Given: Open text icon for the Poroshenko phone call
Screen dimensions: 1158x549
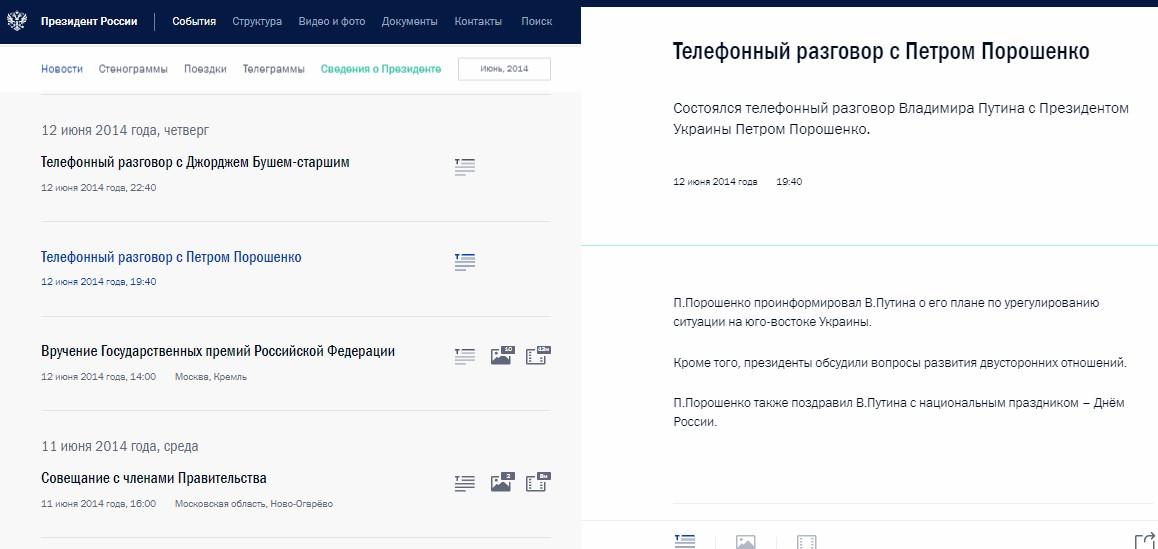Looking at the screenshot, I should 464,262.
